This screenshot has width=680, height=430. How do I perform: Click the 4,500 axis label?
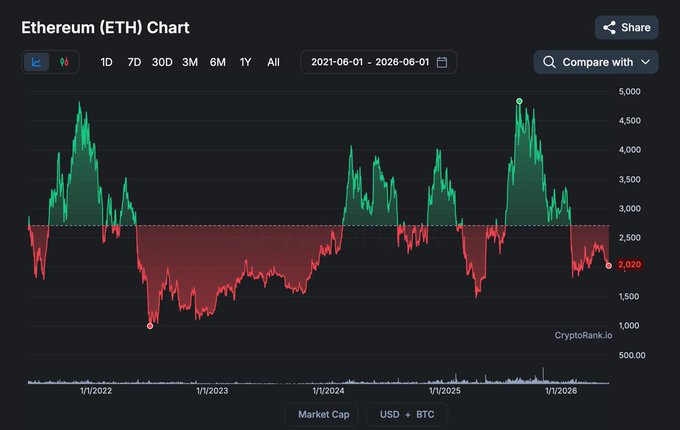pos(629,121)
